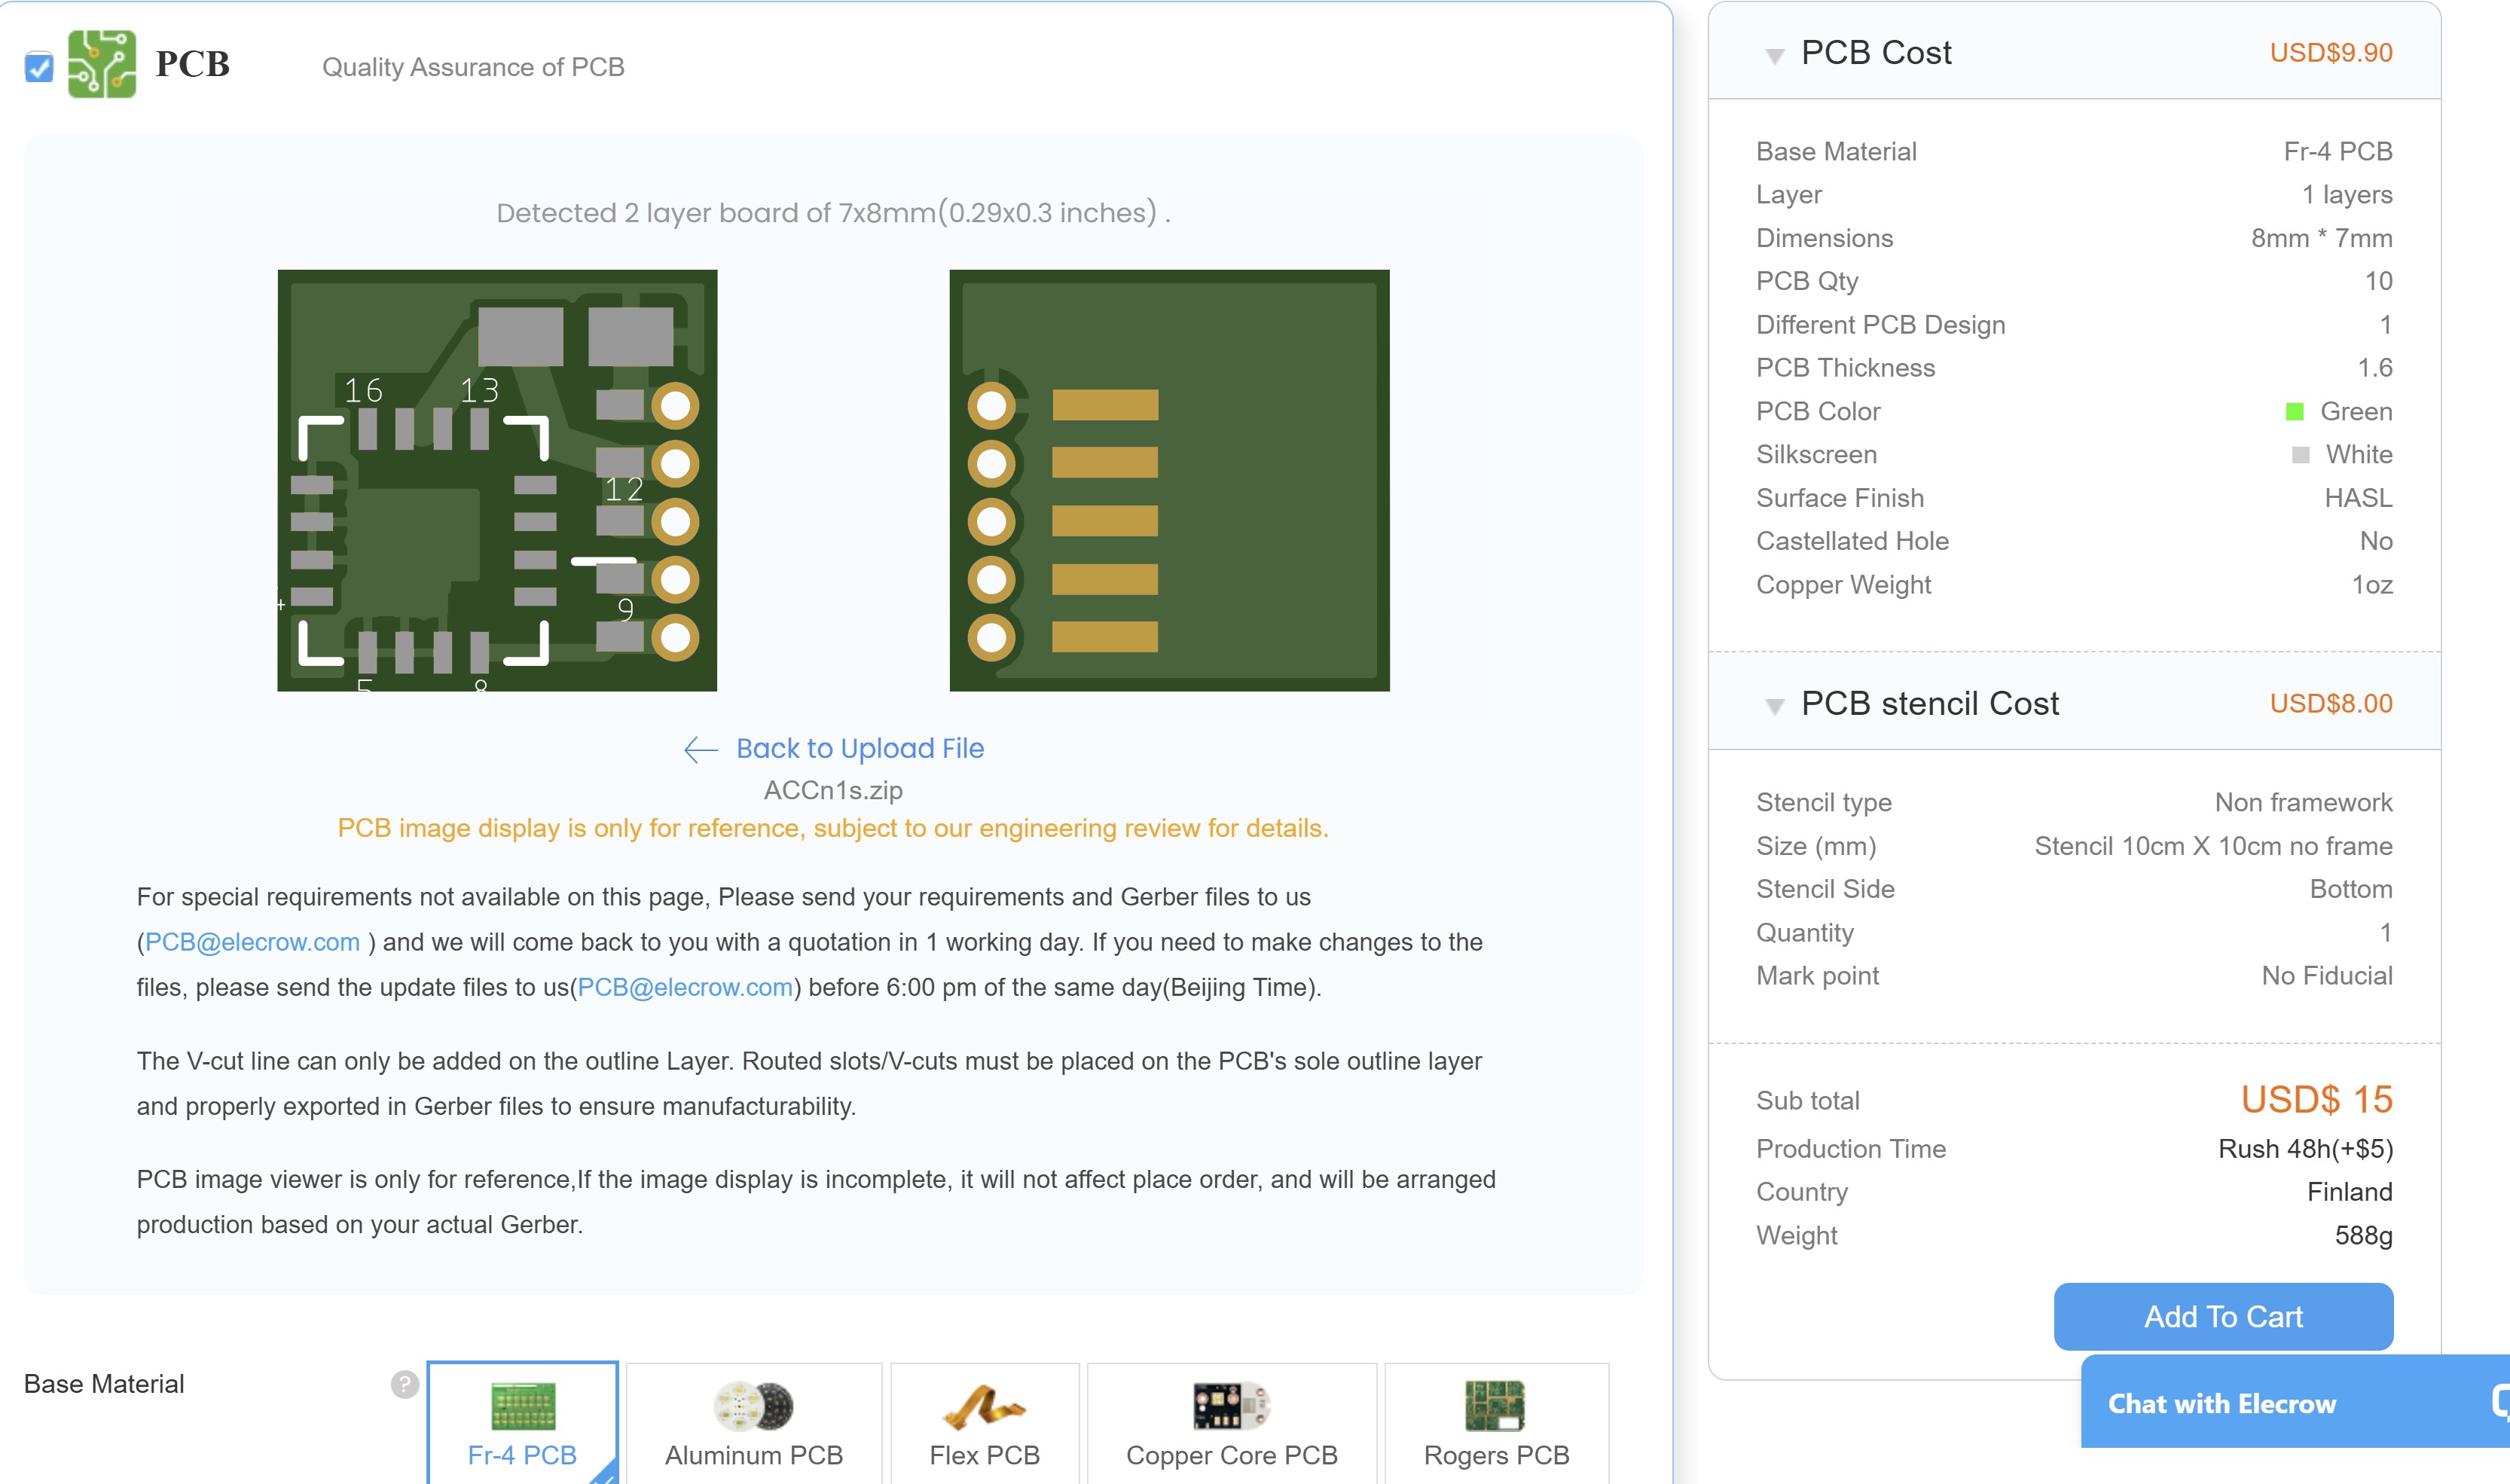Viewport: 2510px width, 1484px height.
Task: Click the top-side PCB preview image
Action: (x=497, y=480)
